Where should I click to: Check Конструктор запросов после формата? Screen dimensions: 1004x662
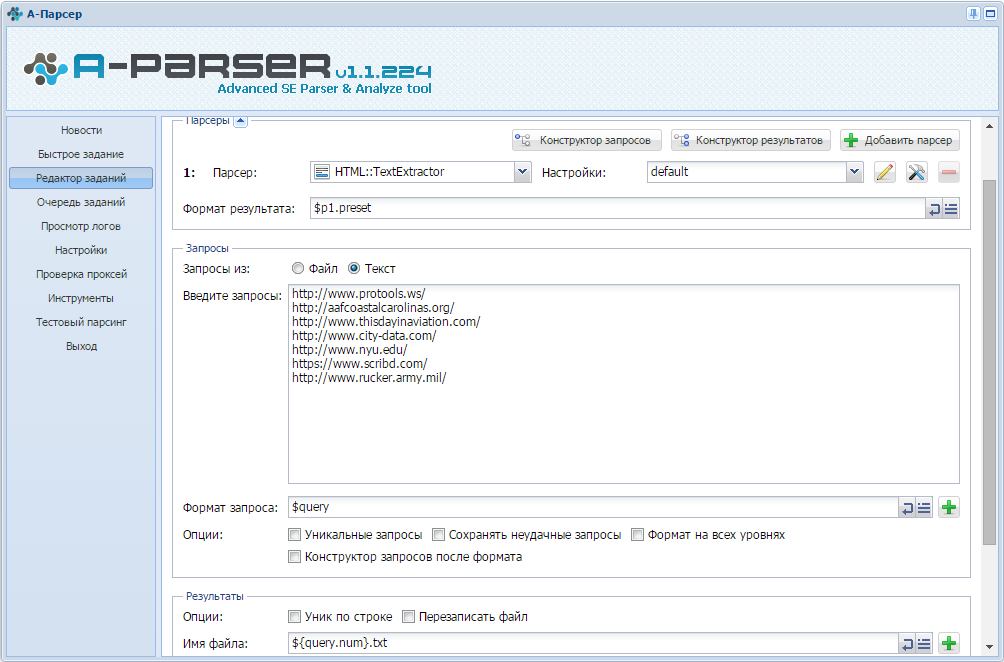coord(295,556)
